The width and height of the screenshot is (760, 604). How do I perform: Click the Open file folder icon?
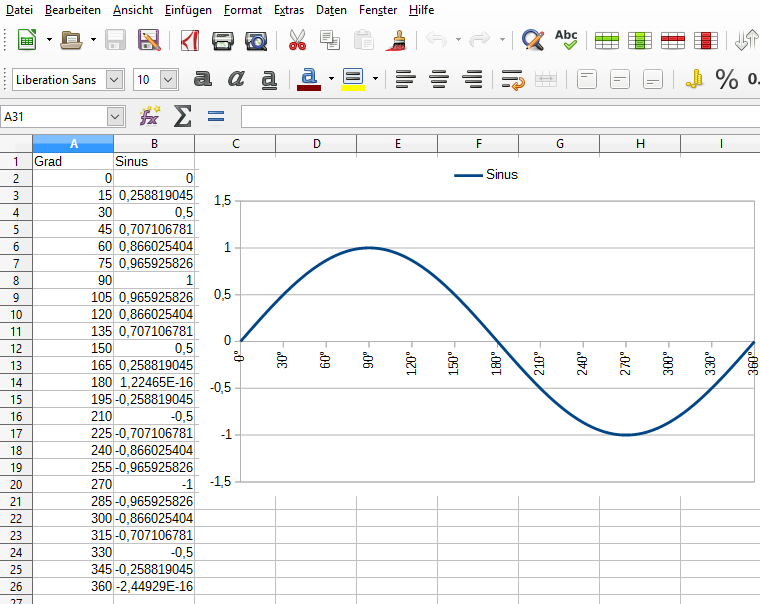point(71,40)
